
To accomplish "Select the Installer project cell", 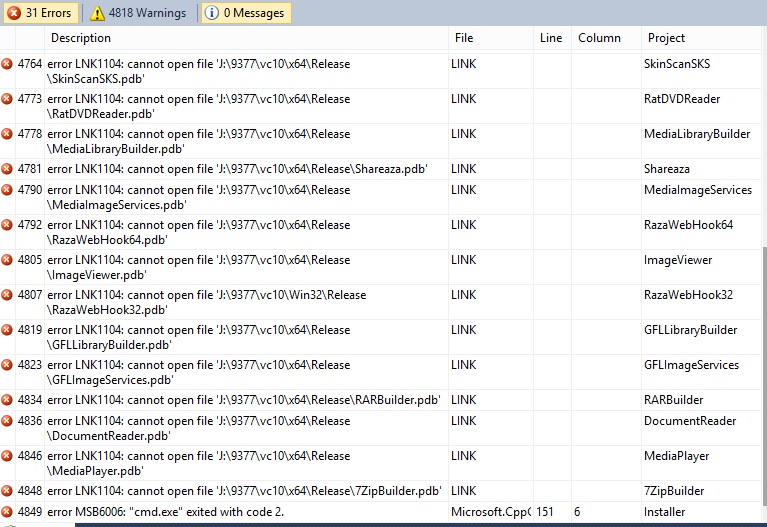I will [x=664, y=512].
